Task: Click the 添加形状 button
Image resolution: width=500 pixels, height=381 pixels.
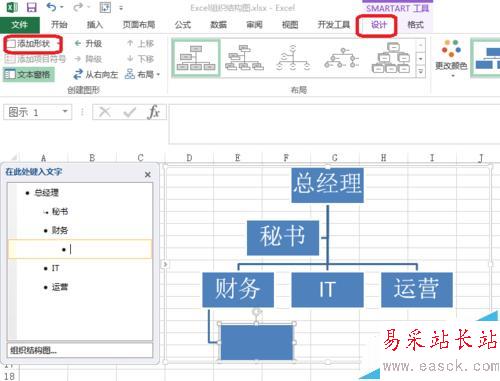Action: [x=32, y=44]
